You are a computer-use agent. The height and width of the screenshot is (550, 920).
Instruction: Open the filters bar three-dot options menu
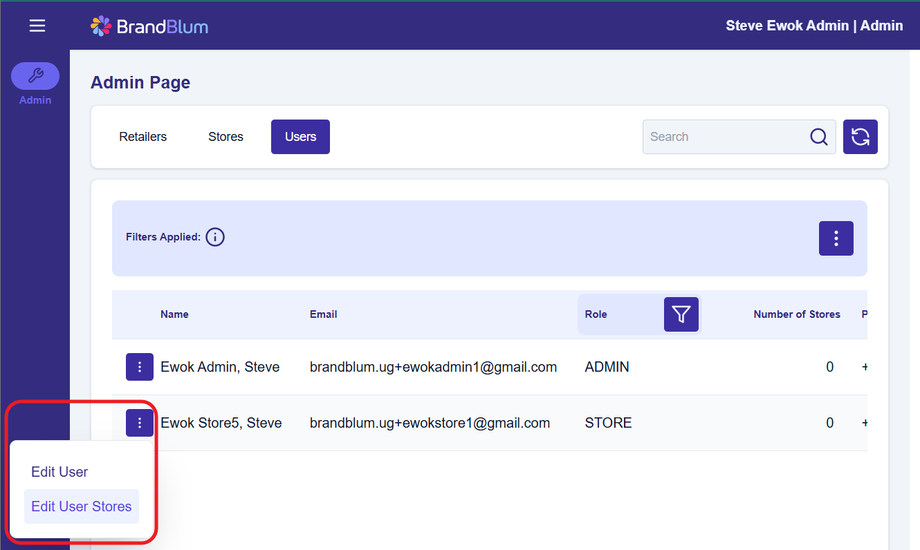pos(835,238)
